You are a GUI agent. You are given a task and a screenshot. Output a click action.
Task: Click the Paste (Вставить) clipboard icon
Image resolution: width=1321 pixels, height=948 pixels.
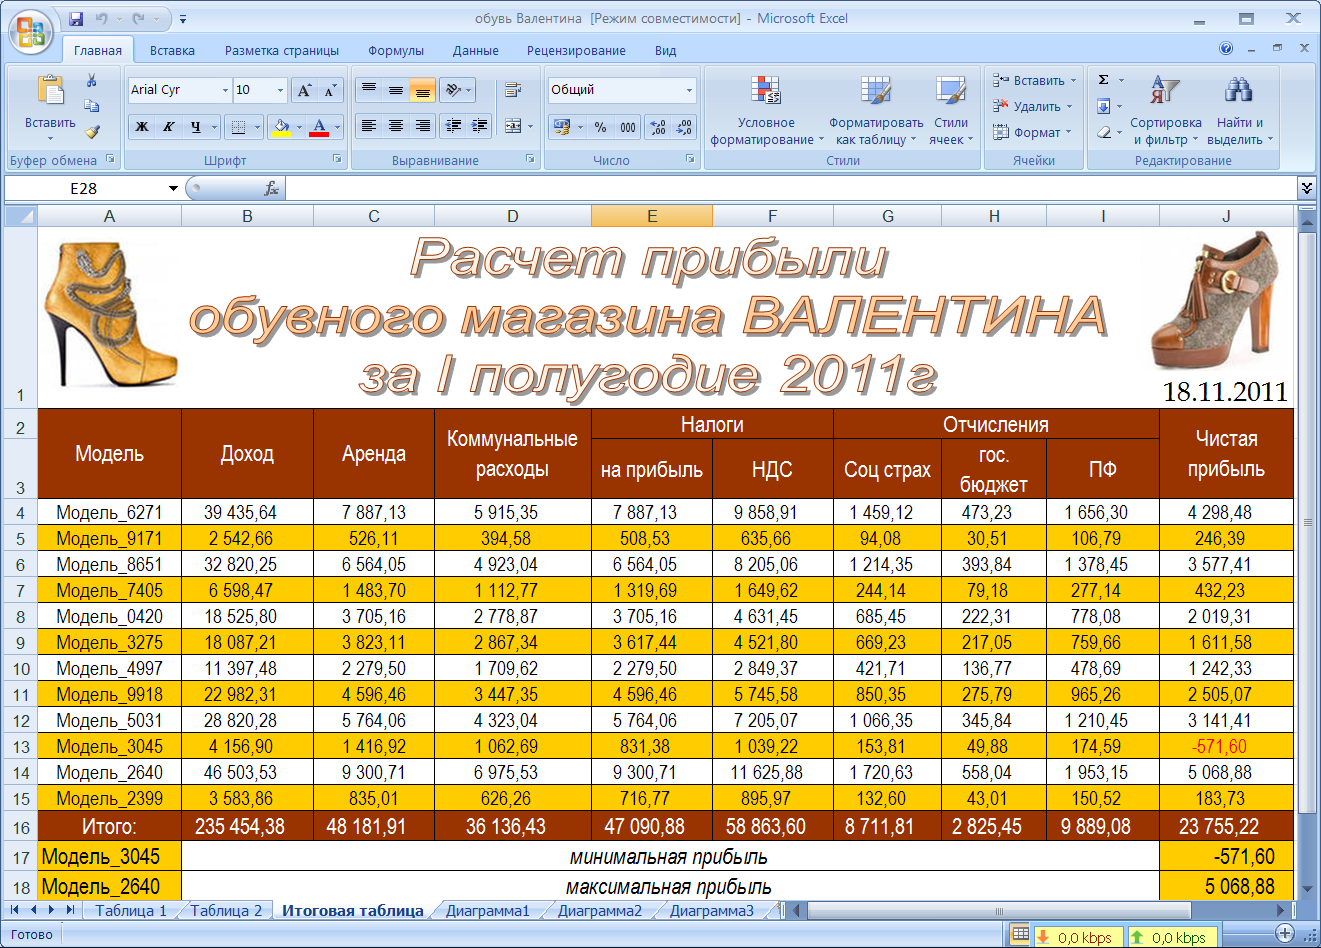tap(50, 90)
